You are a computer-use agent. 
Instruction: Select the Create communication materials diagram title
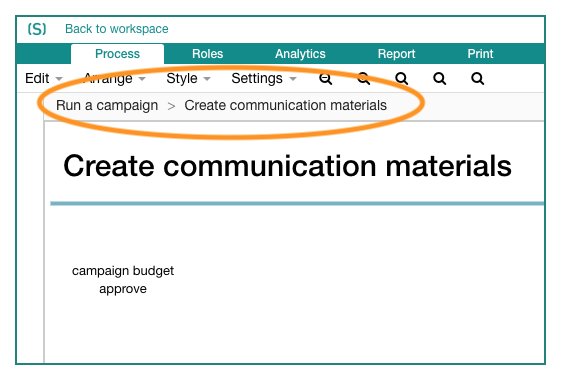(x=287, y=166)
